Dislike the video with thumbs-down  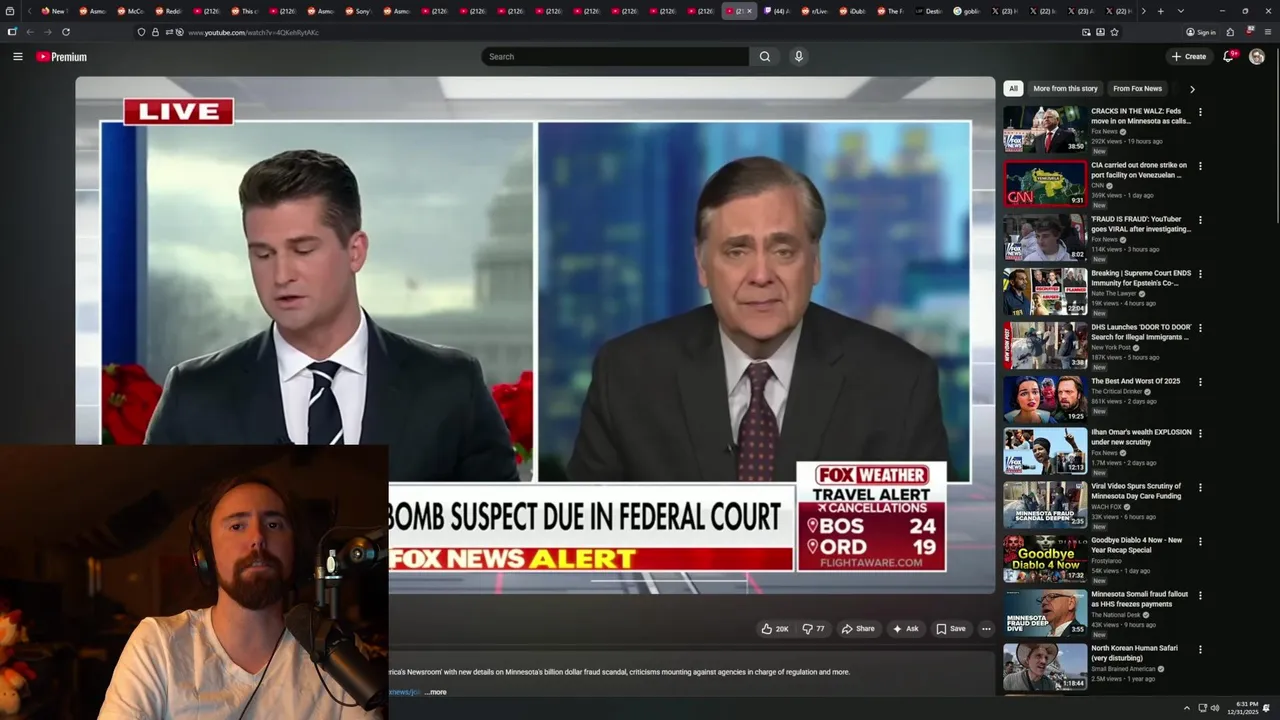click(813, 629)
